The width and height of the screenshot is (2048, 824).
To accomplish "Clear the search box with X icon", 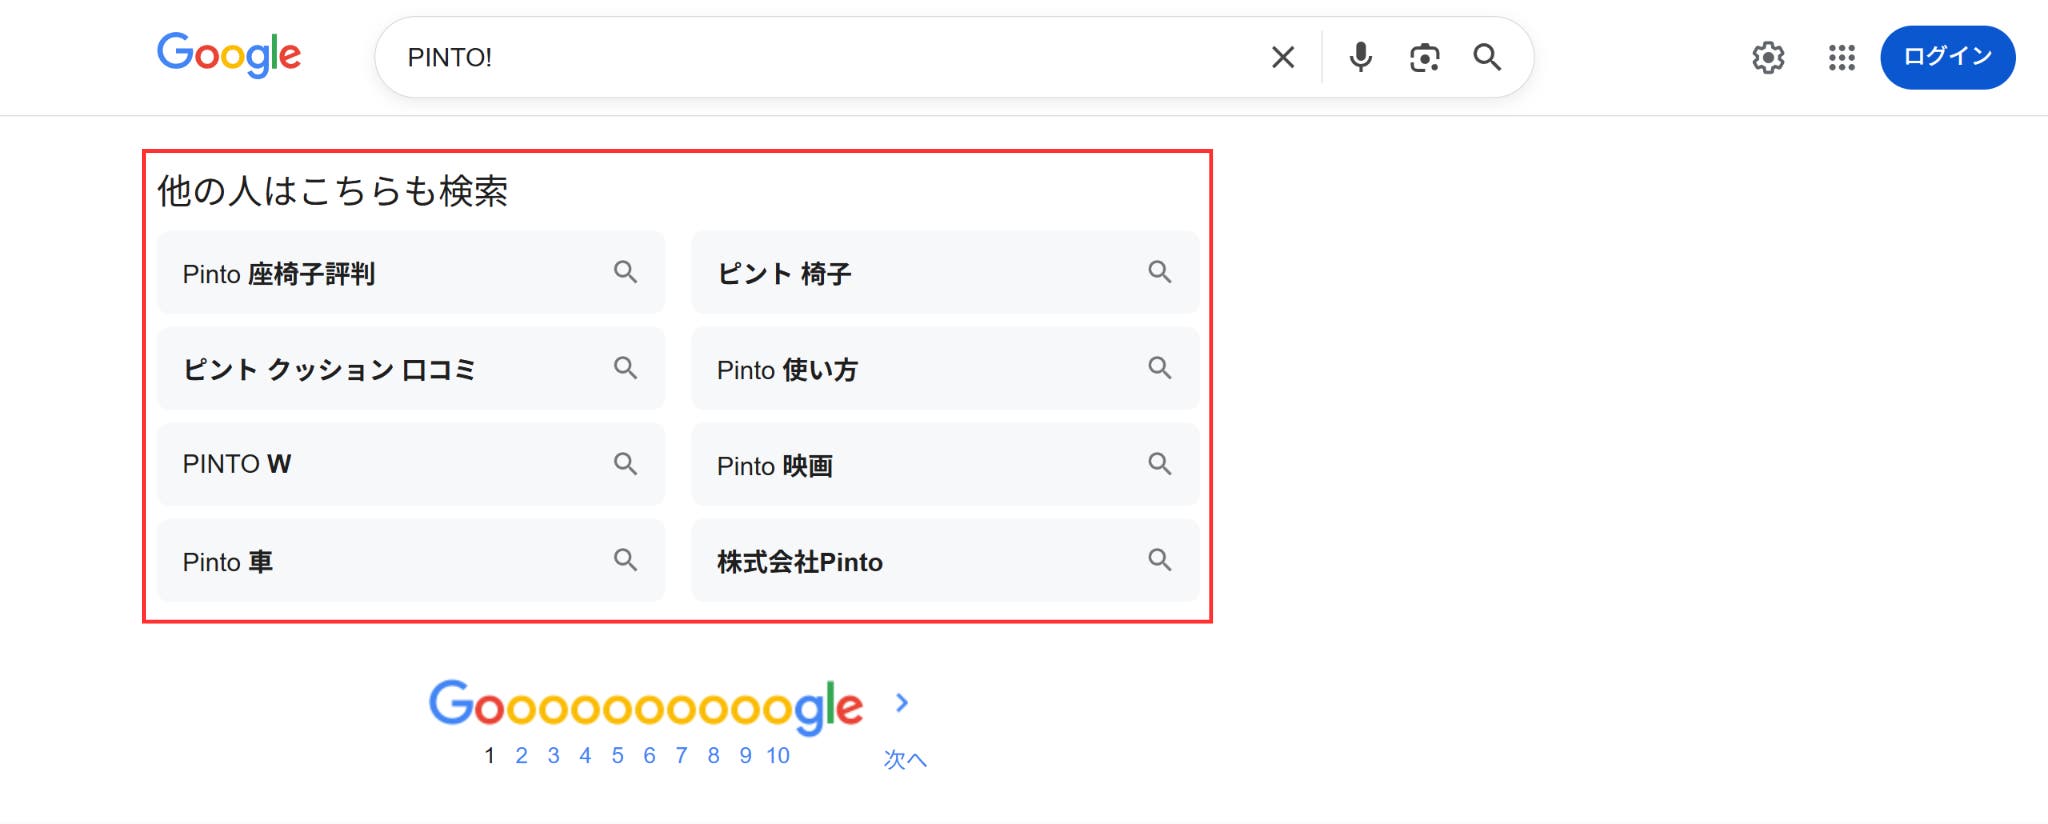I will coord(1283,57).
